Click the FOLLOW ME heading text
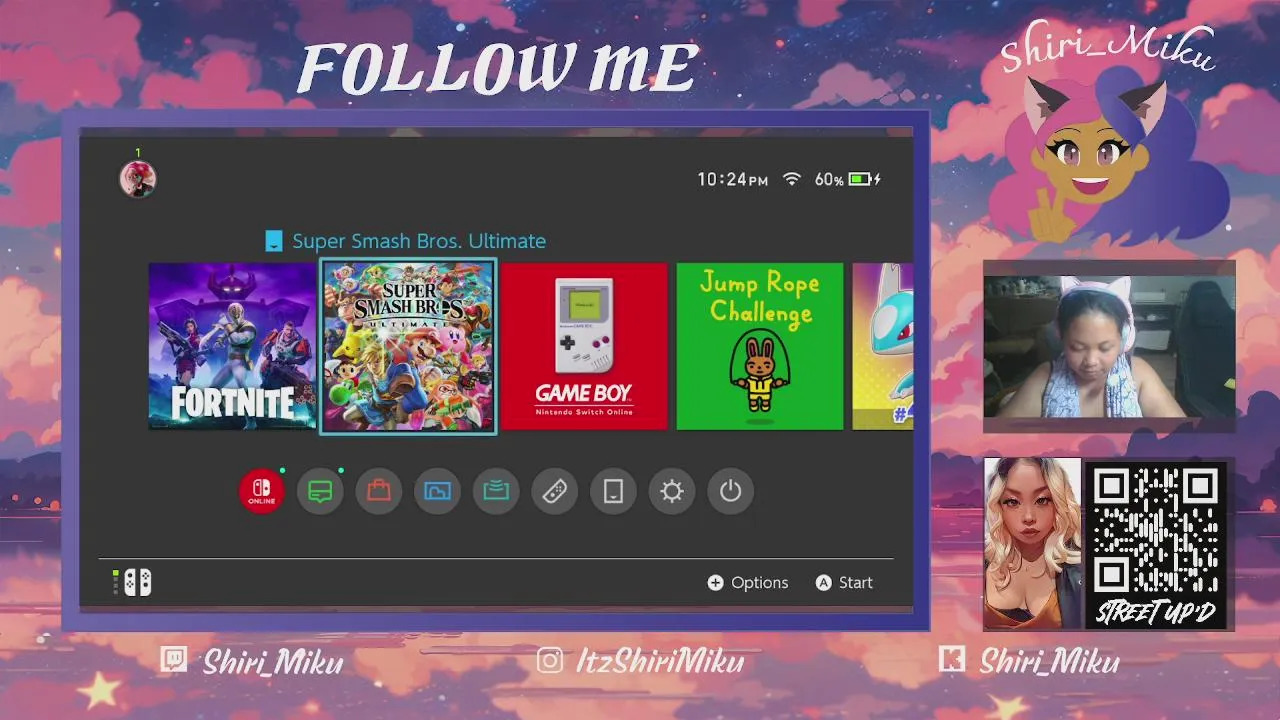The image size is (1280, 720). [x=497, y=70]
